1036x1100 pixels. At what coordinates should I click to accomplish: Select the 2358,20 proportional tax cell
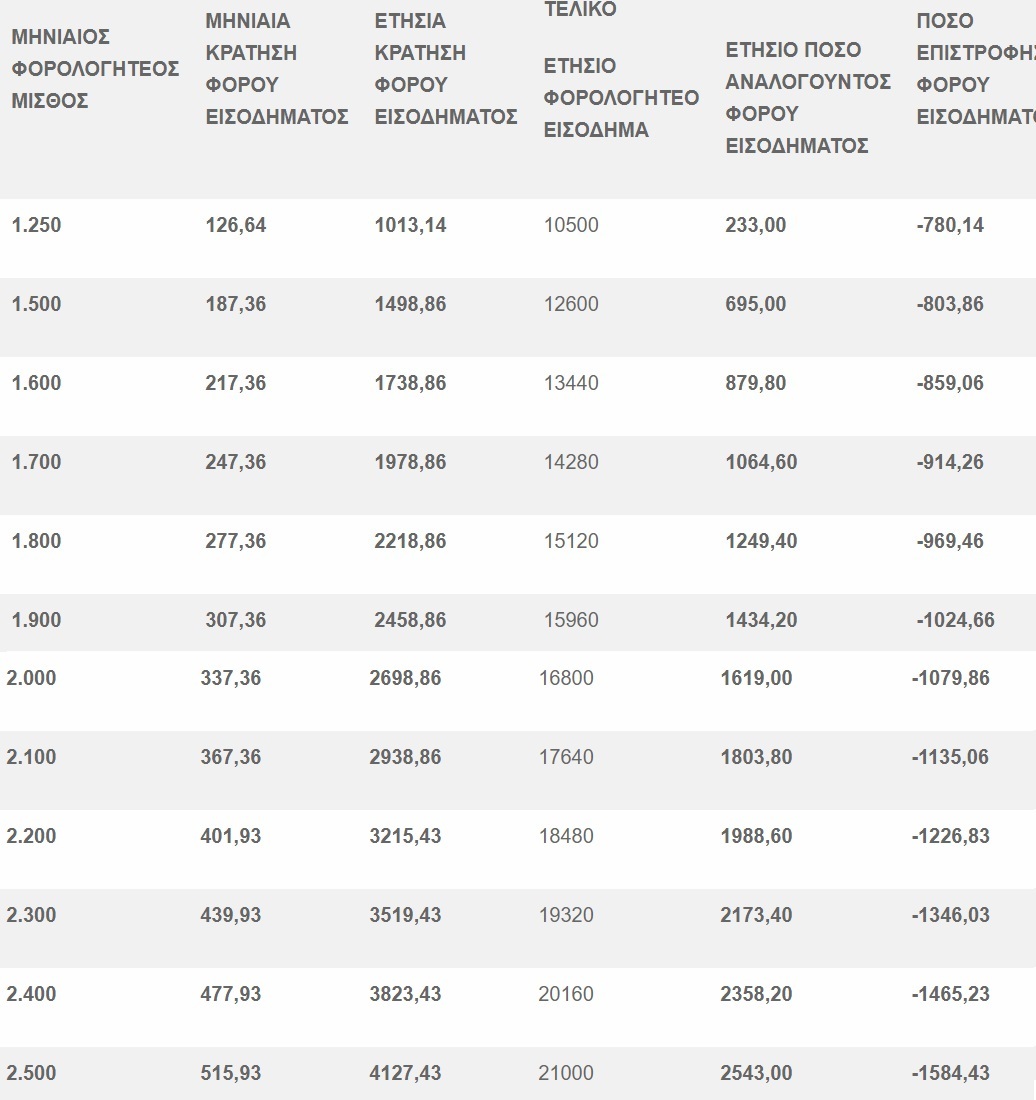point(756,994)
